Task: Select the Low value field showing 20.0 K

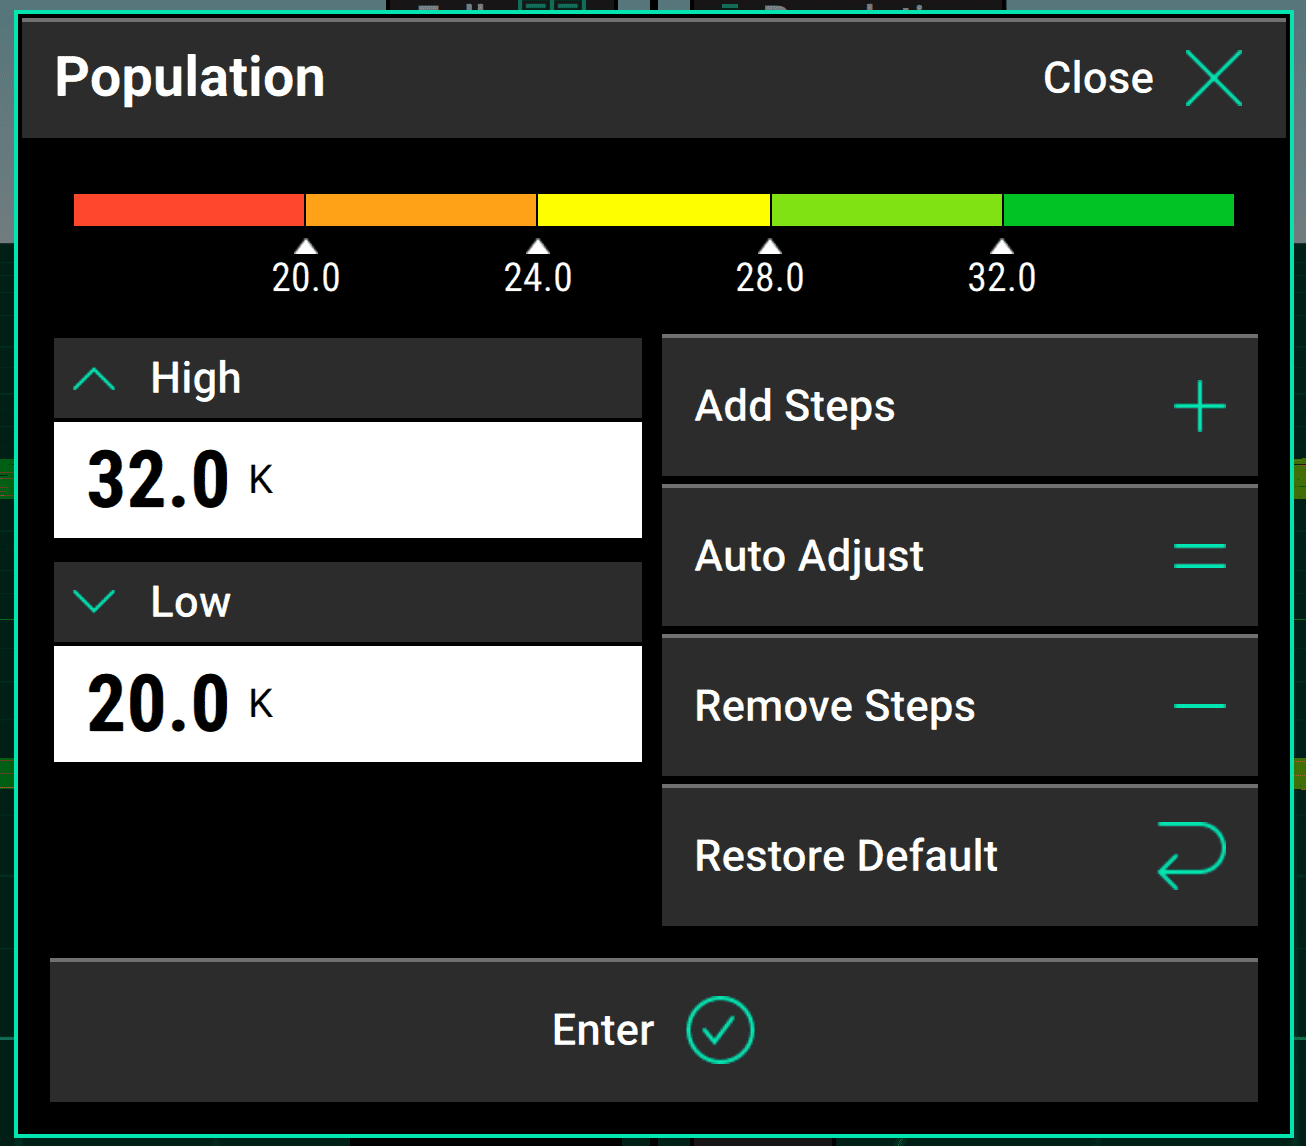Action: 348,704
